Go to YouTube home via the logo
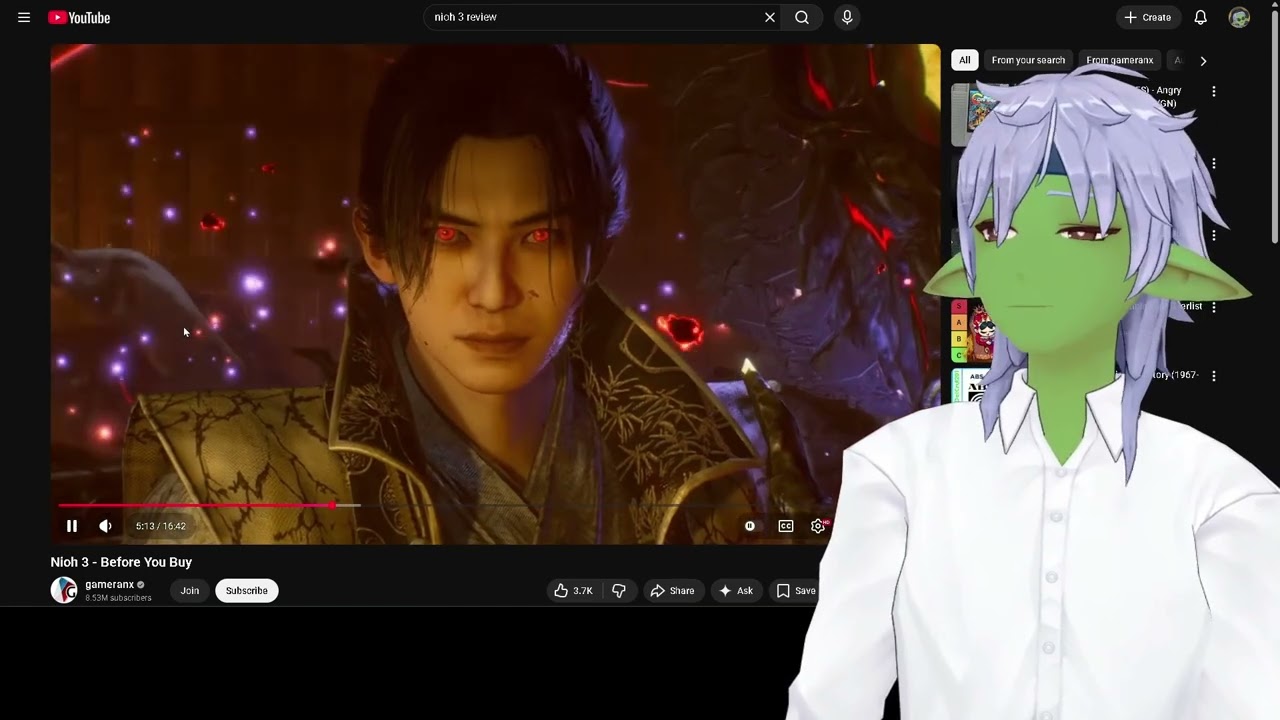The image size is (1280, 720). point(79,17)
